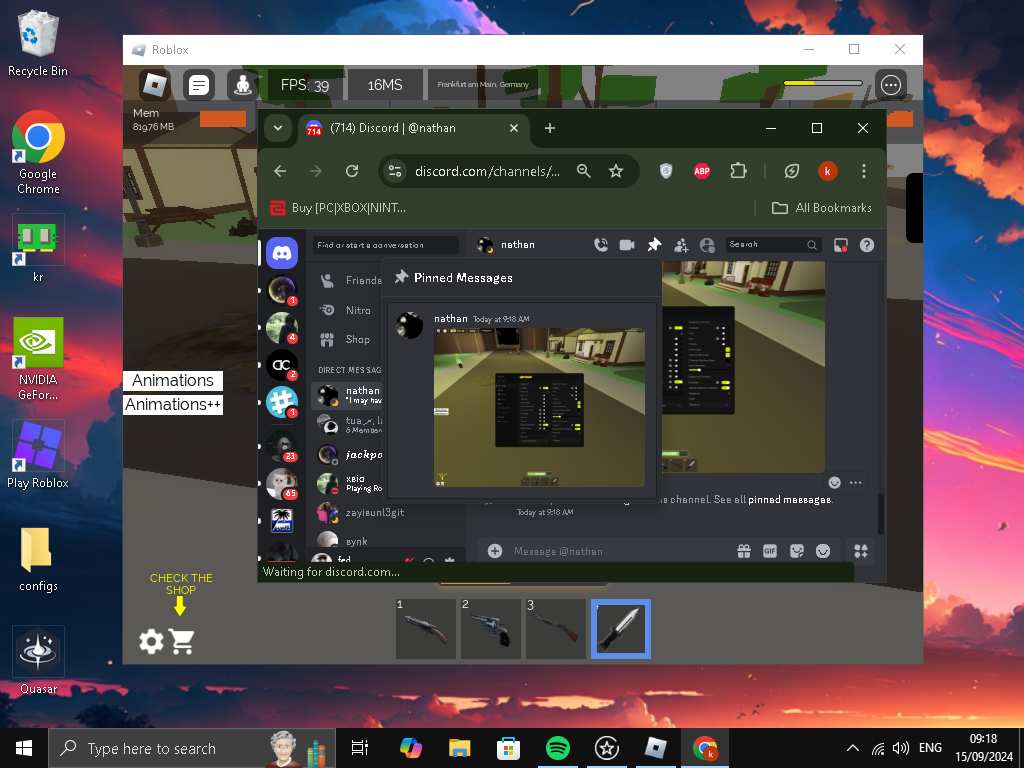Go back in Chrome

pyautogui.click(x=280, y=171)
